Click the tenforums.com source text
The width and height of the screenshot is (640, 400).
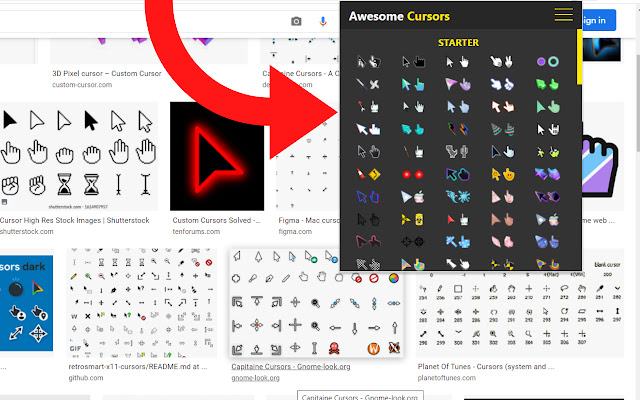click(196, 231)
